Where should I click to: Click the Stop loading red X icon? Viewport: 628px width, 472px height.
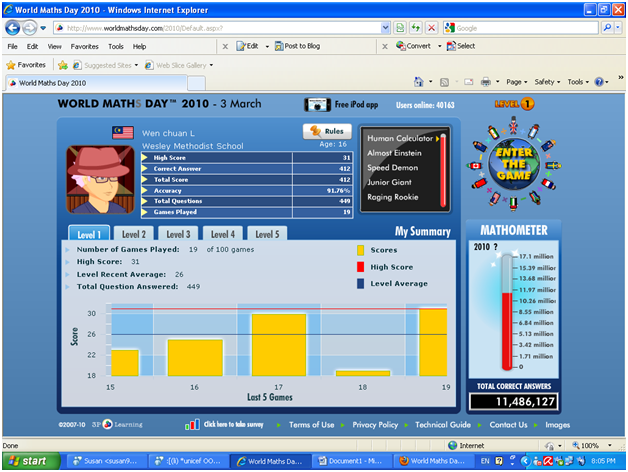click(x=431, y=28)
